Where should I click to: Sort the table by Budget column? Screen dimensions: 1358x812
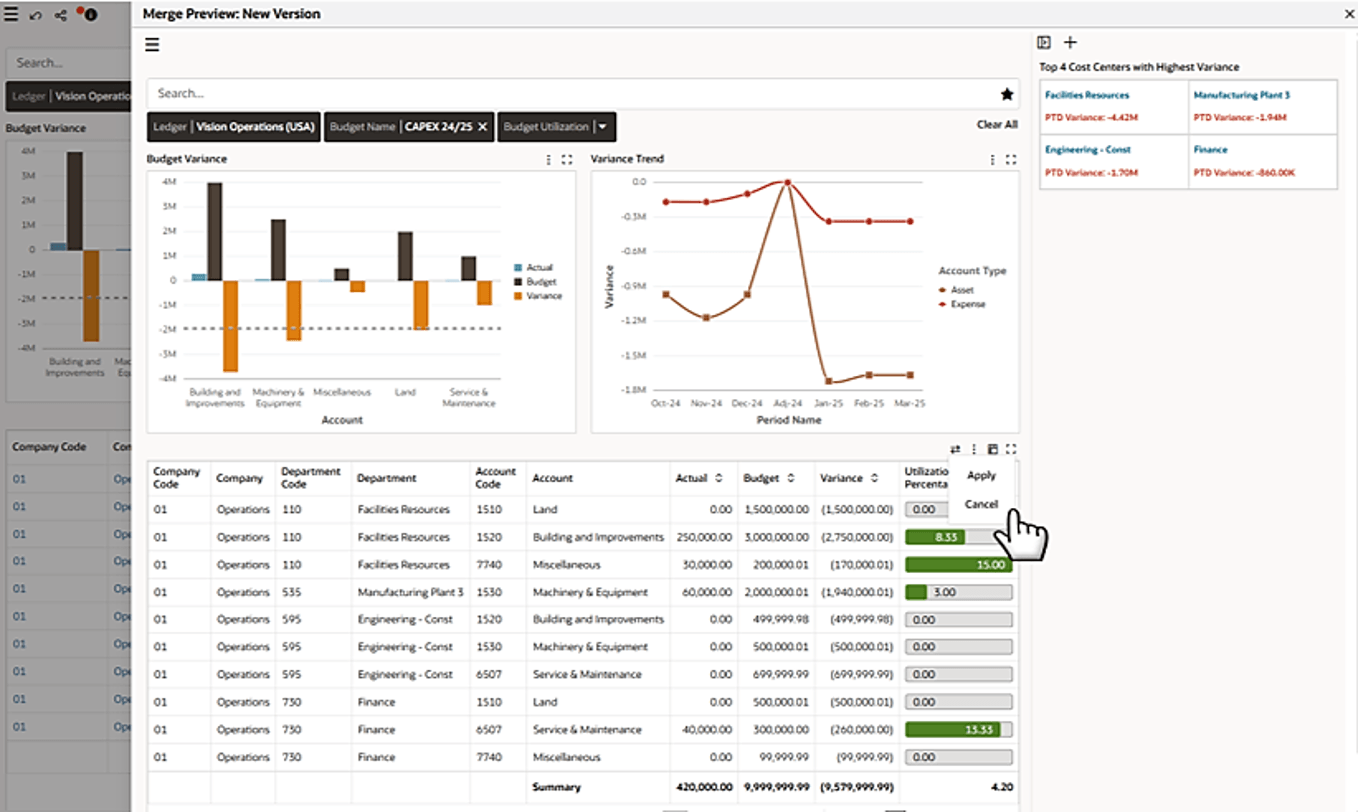(790, 479)
